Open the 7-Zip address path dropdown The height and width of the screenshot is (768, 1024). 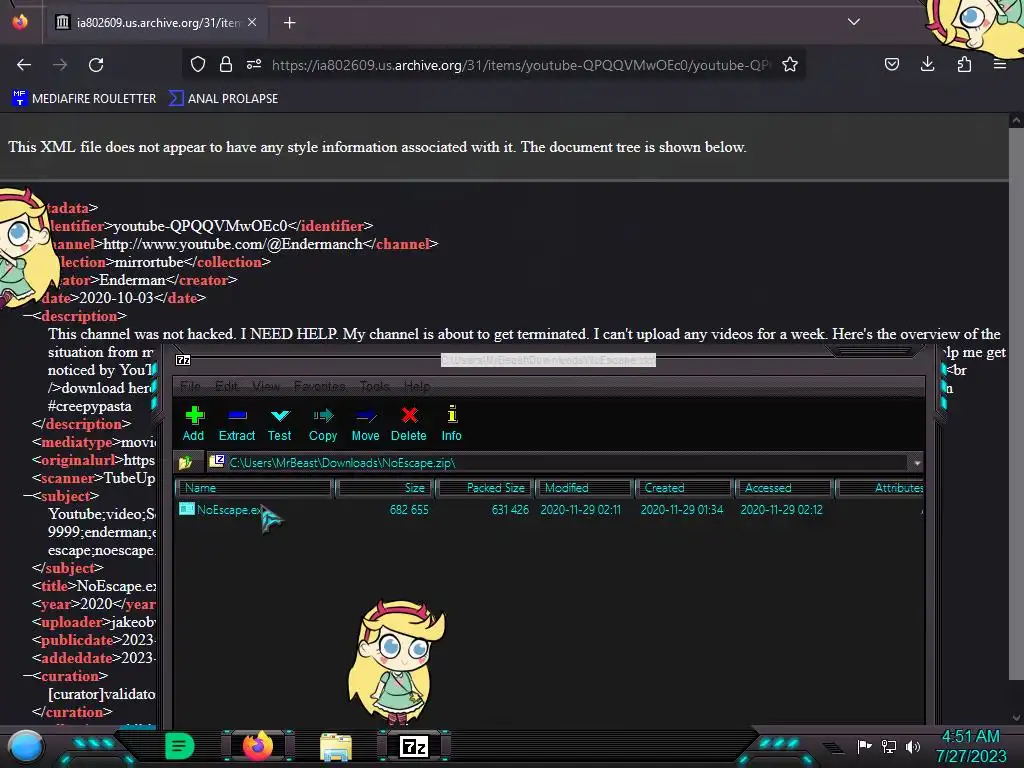coord(917,463)
